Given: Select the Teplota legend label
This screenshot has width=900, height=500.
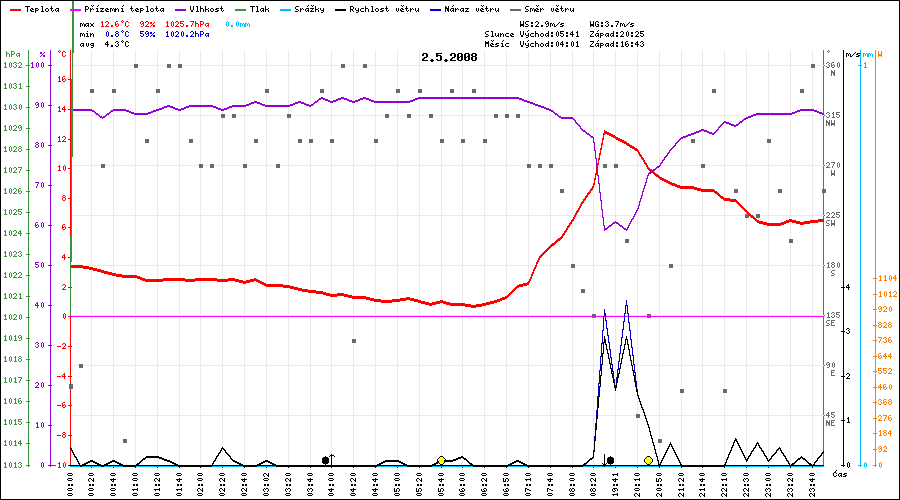Looking at the screenshot, I should 42,9.
